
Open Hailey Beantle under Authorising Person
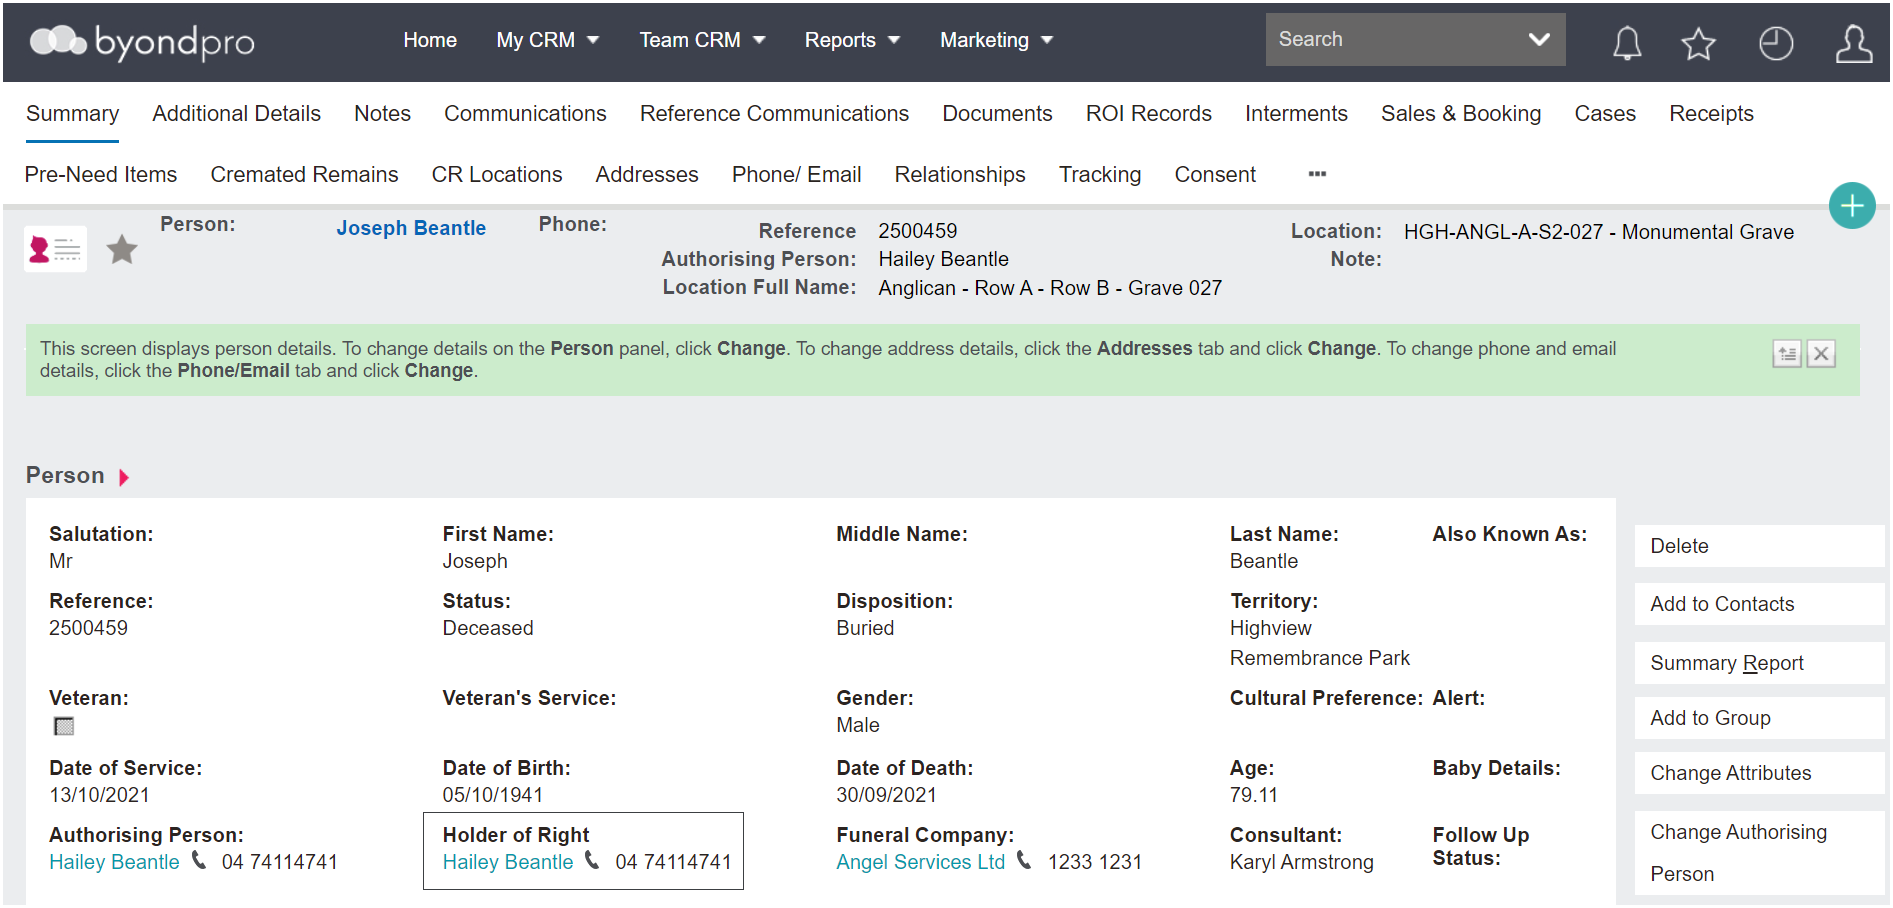[x=114, y=862]
